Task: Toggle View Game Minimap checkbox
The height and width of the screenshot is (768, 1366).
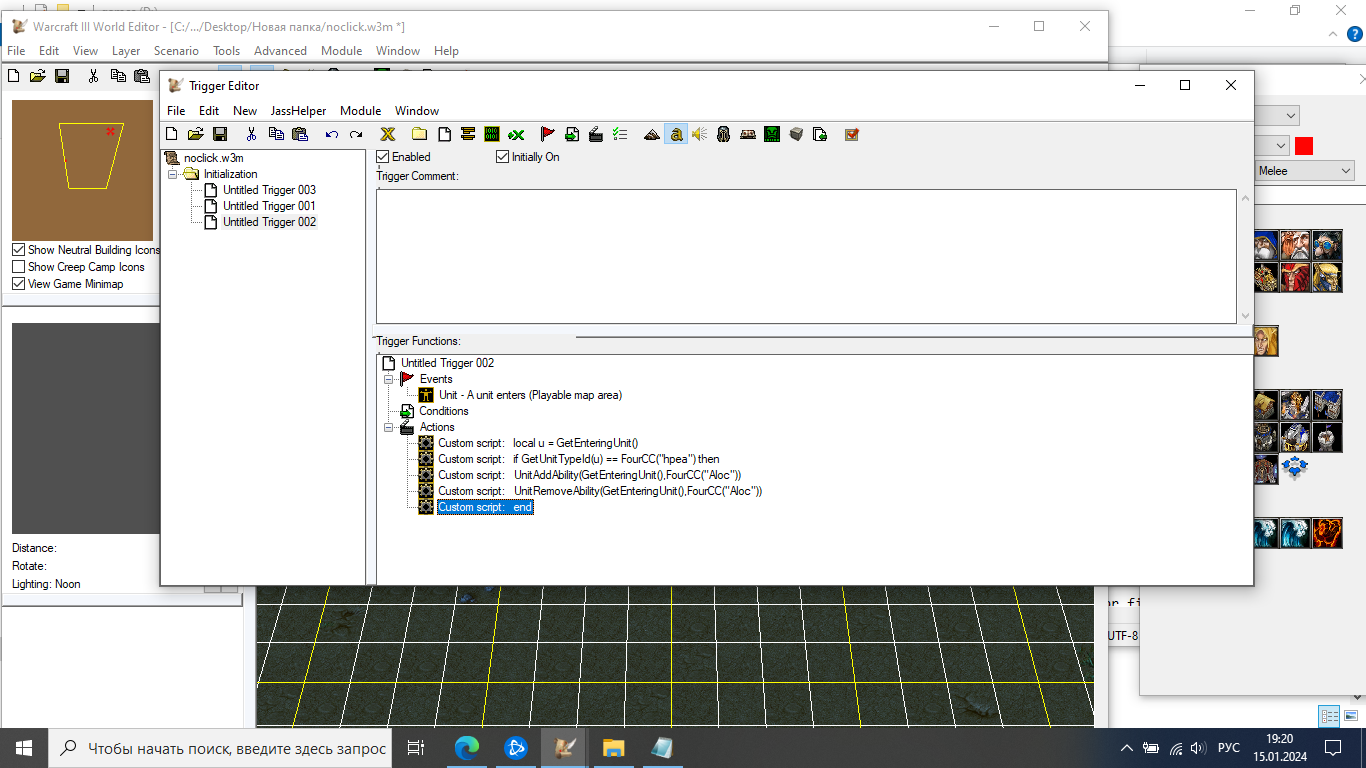Action: 18,284
